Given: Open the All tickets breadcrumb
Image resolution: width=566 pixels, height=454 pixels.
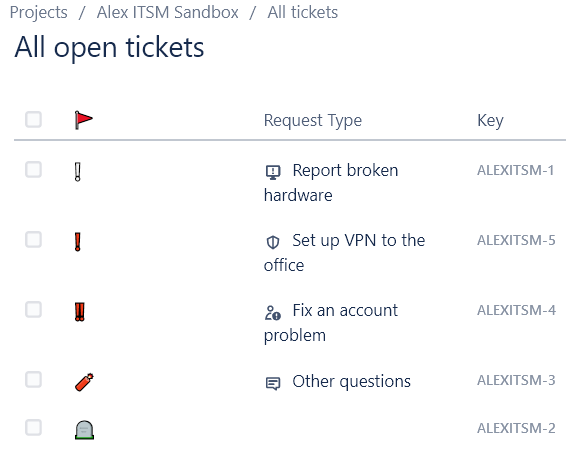Looking at the screenshot, I should tap(302, 12).
